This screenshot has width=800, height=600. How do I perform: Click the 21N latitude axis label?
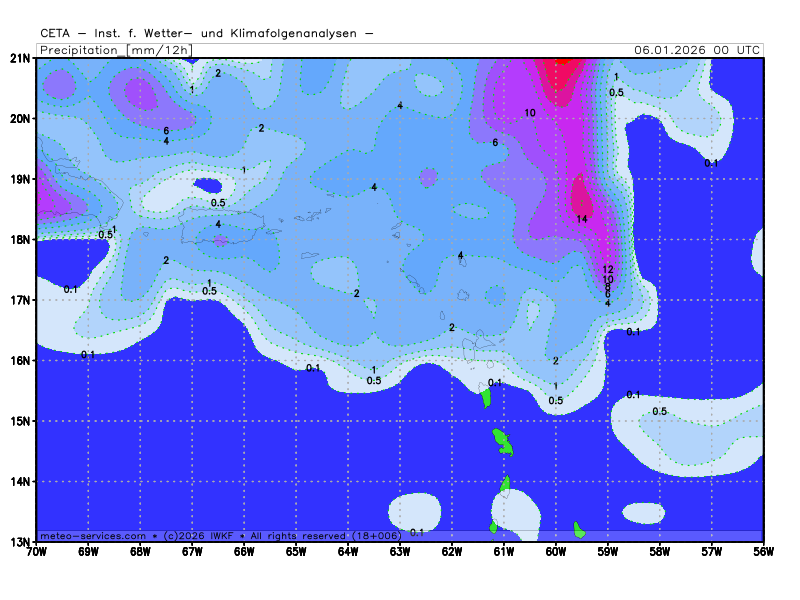20,58
